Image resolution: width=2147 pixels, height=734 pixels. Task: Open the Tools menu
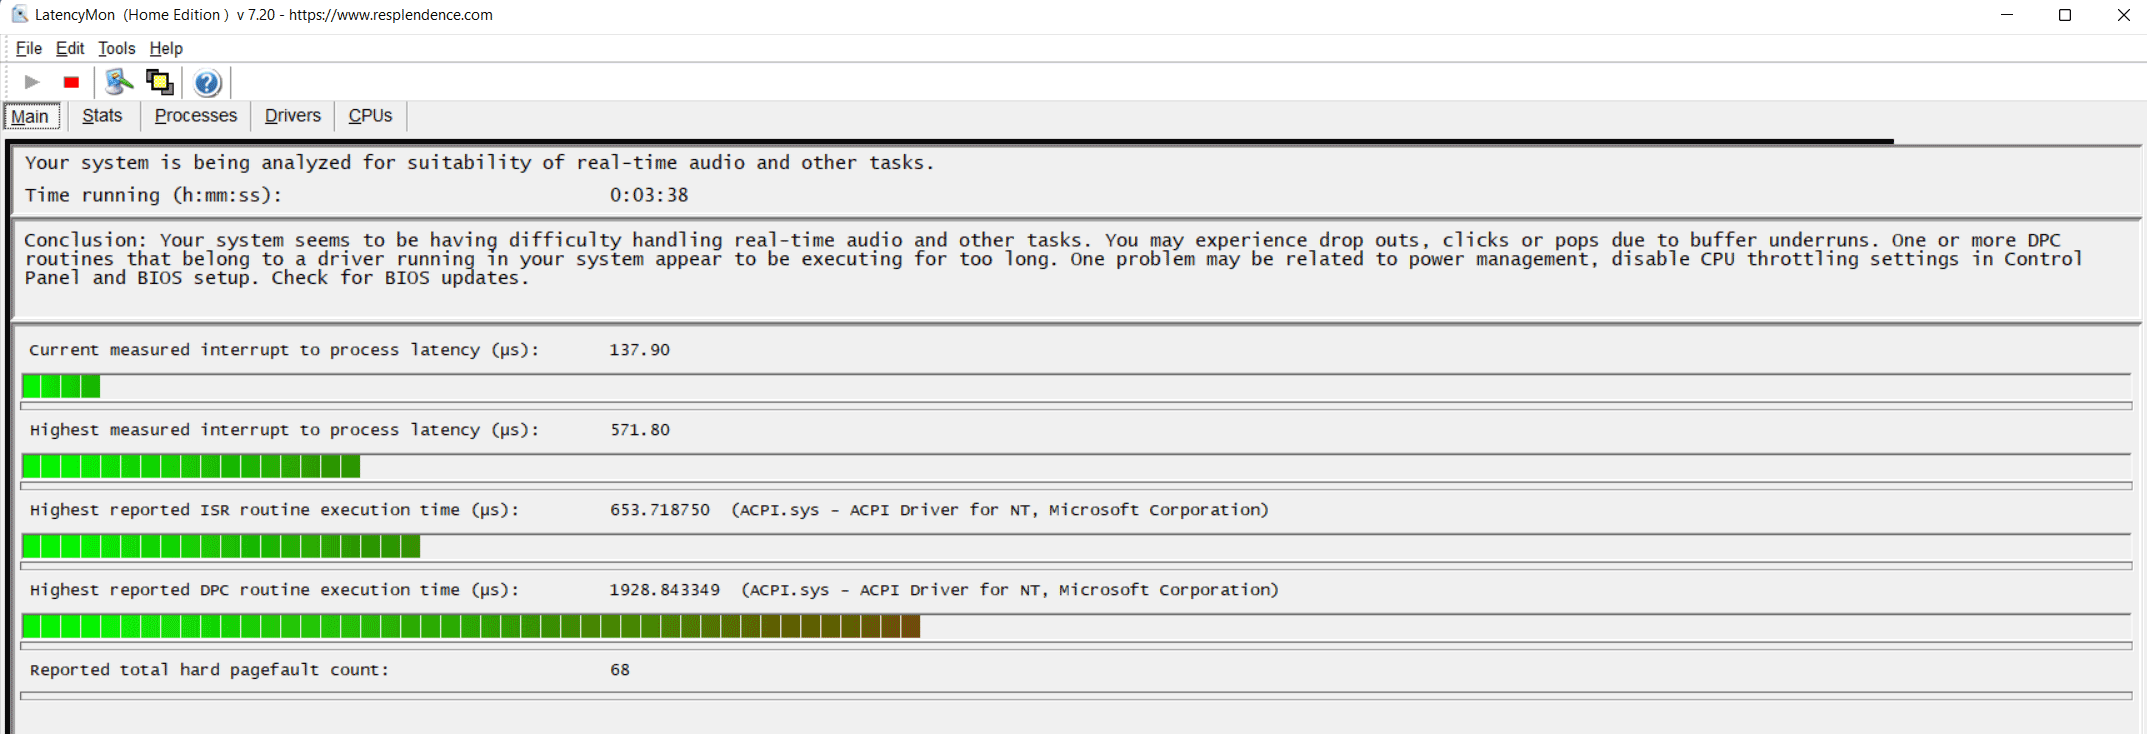point(116,48)
